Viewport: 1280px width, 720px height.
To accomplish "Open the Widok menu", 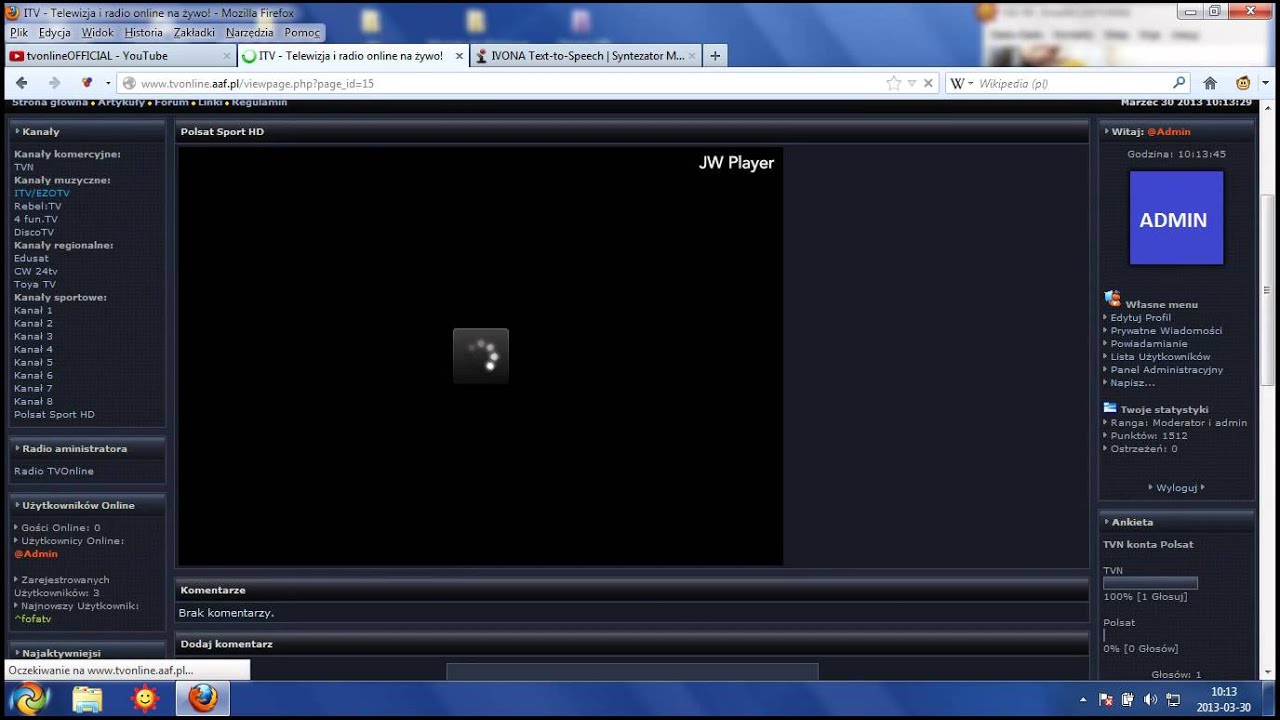I will tap(98, 32).
